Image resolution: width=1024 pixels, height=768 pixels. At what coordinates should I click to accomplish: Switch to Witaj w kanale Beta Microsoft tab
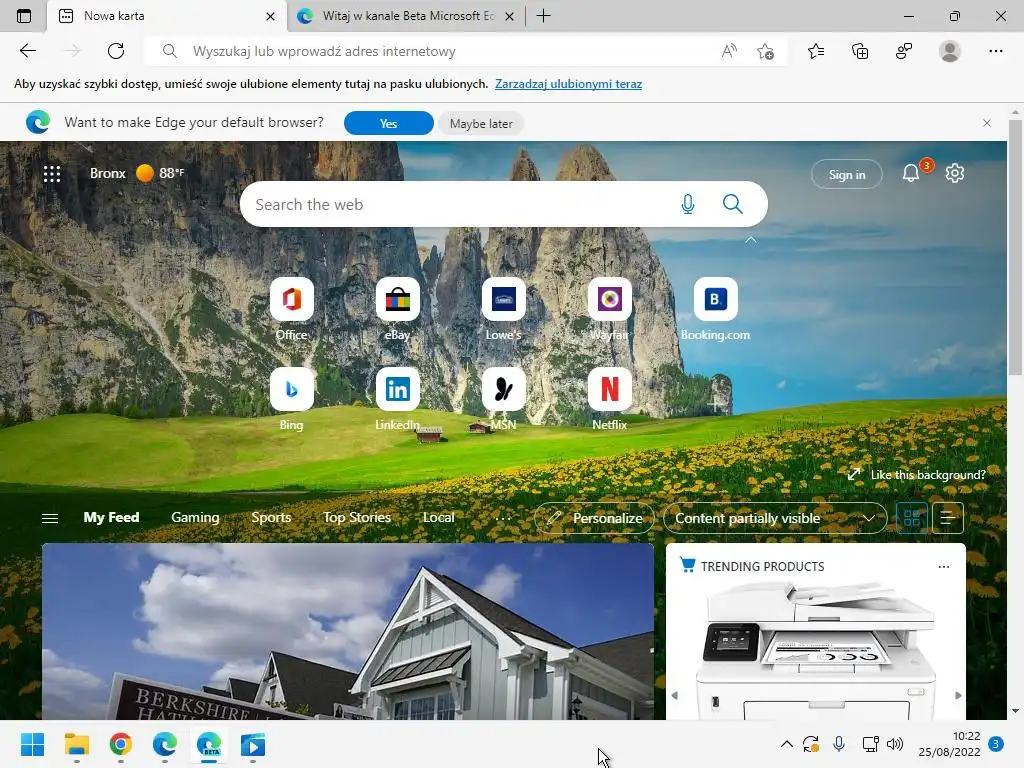pyautogui.click(x=405, y=16)
